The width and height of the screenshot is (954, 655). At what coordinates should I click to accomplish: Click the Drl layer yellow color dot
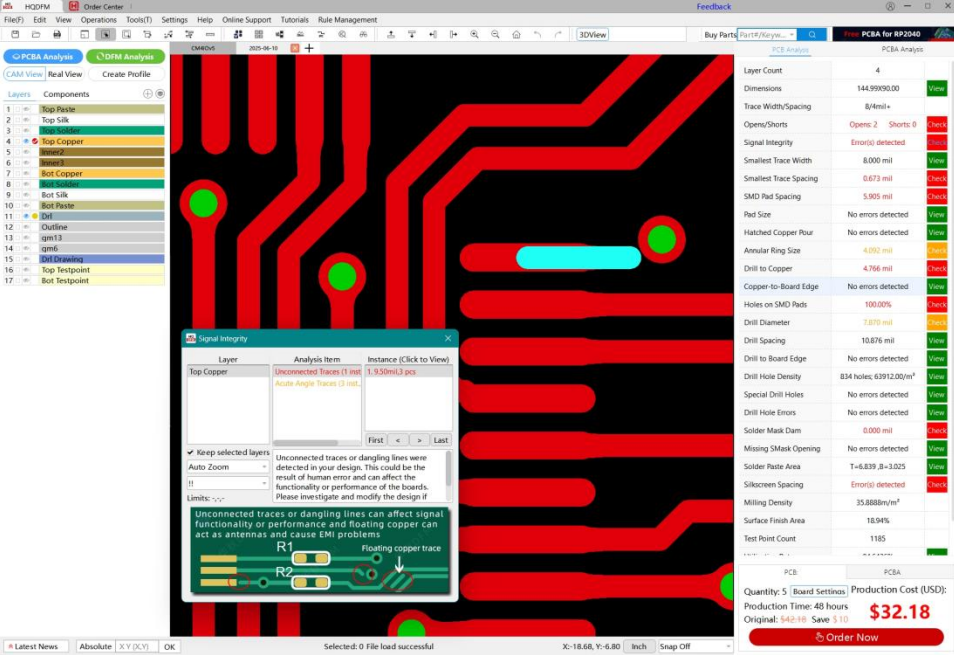coord(35,216)
